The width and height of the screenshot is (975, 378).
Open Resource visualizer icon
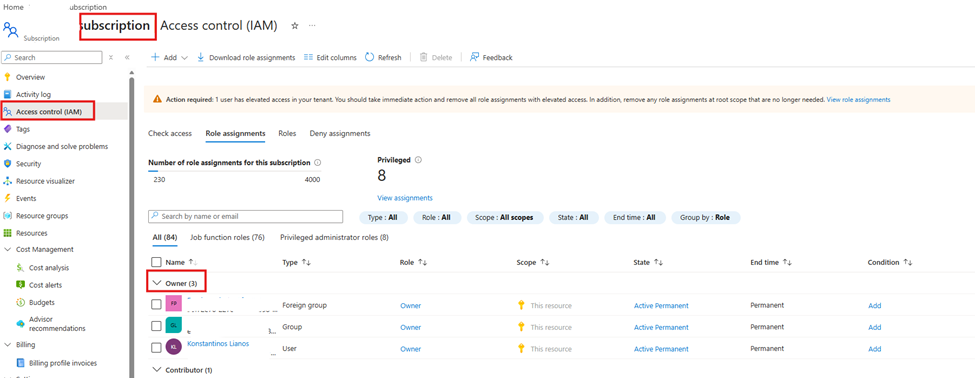[7, 182]
